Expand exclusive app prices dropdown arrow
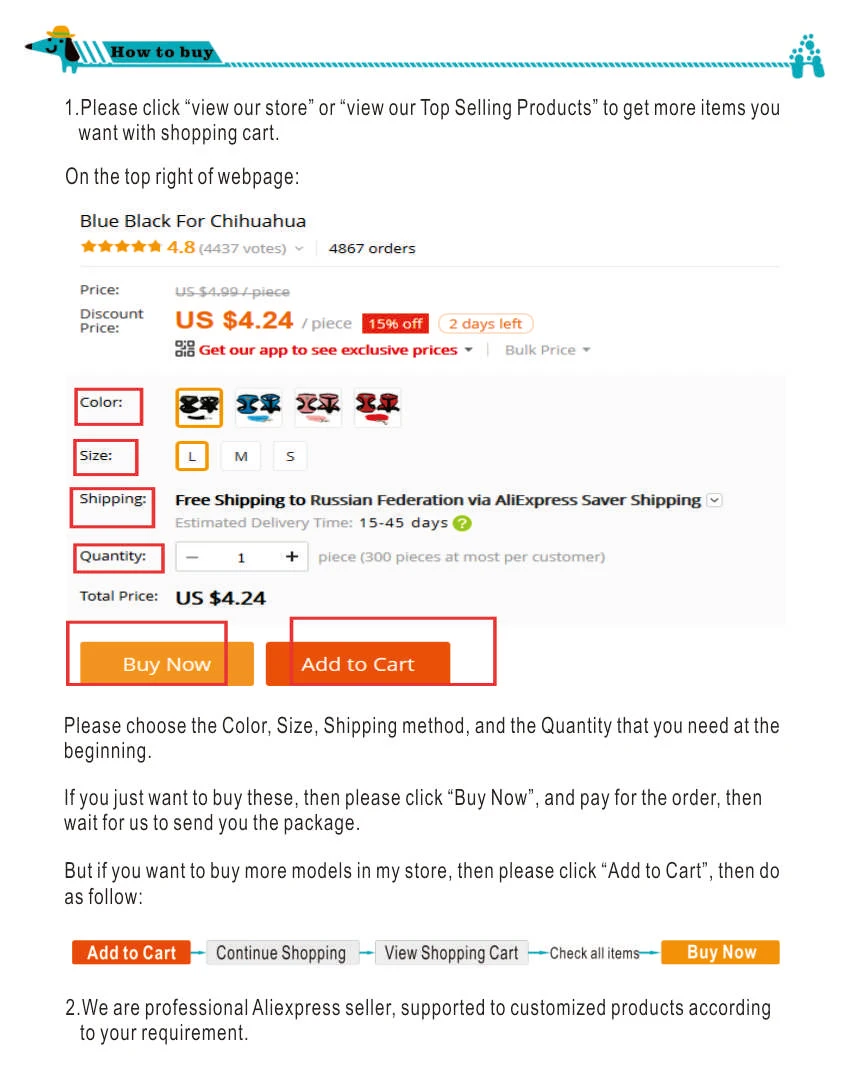Image resolution: width=850 pixels, height=1077 pixels. point(468,350)
